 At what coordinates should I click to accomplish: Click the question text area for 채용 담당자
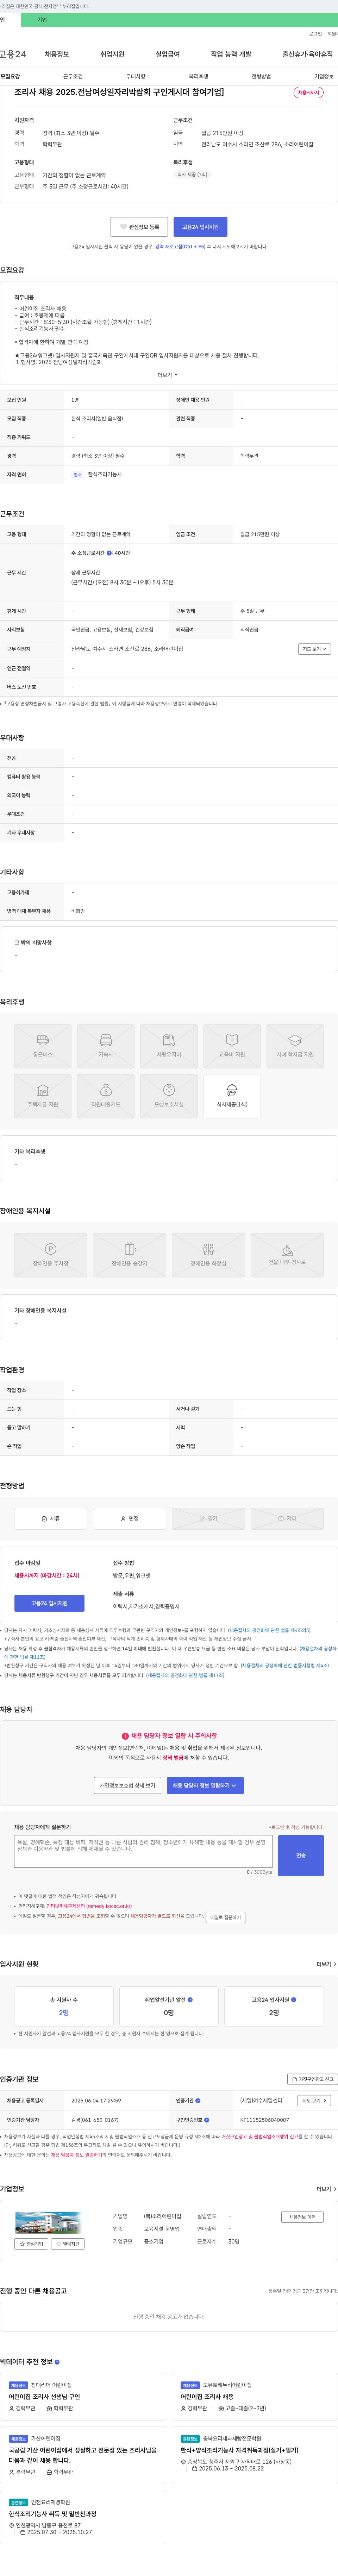click(x=143, y=1851)
